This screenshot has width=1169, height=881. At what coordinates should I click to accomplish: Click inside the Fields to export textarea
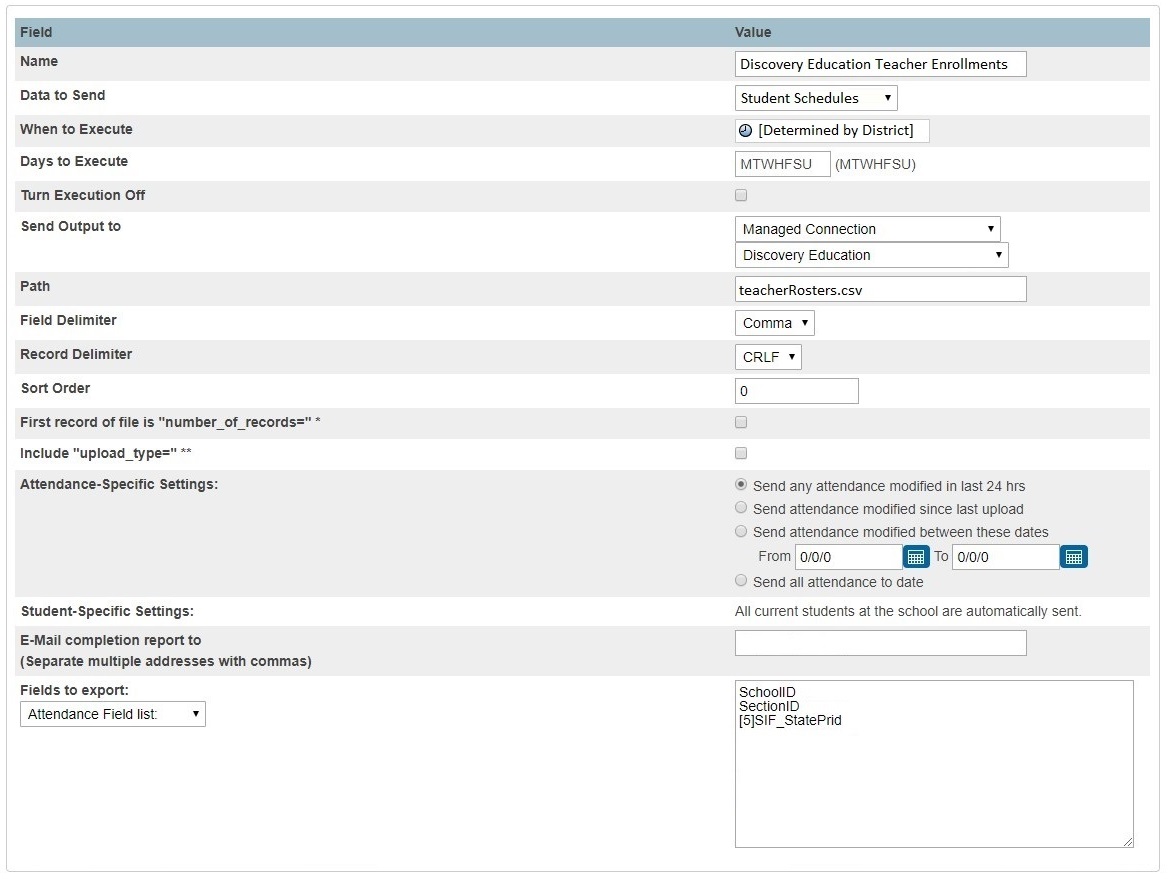click(x=933, y=763)
